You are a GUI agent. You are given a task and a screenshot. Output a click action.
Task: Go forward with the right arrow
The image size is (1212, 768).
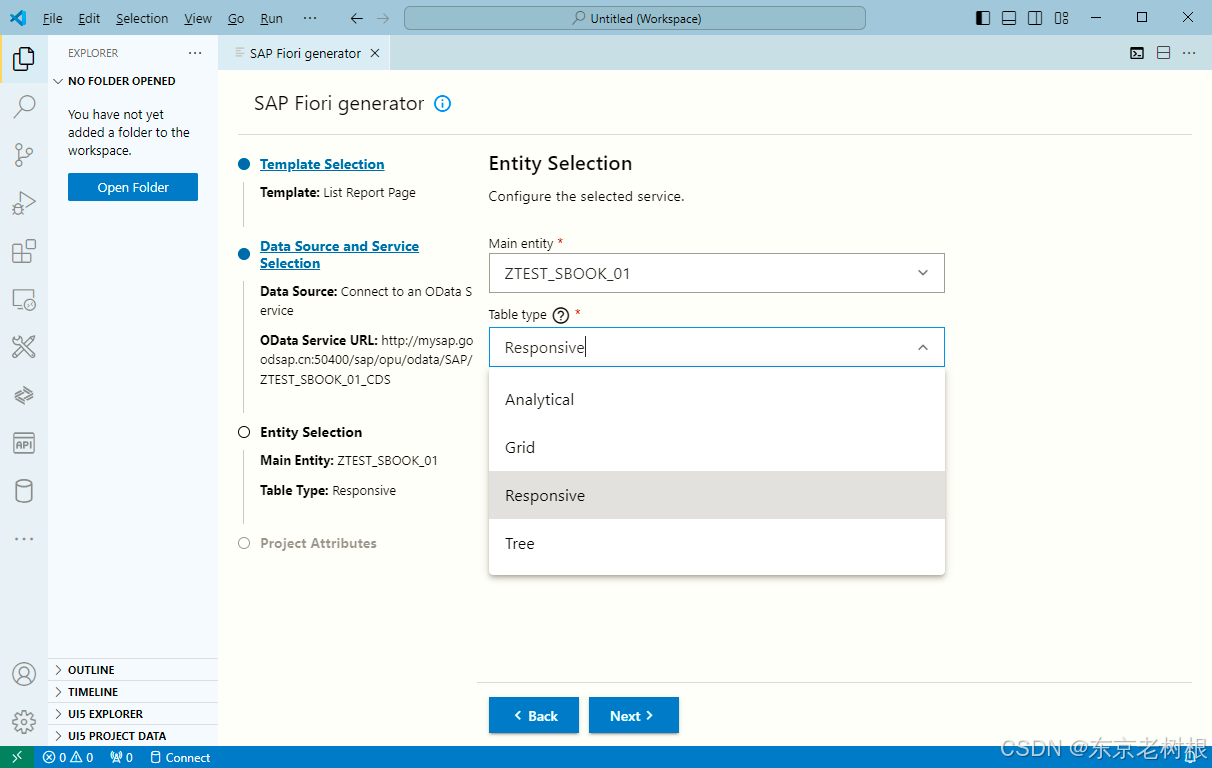point(383,18)
